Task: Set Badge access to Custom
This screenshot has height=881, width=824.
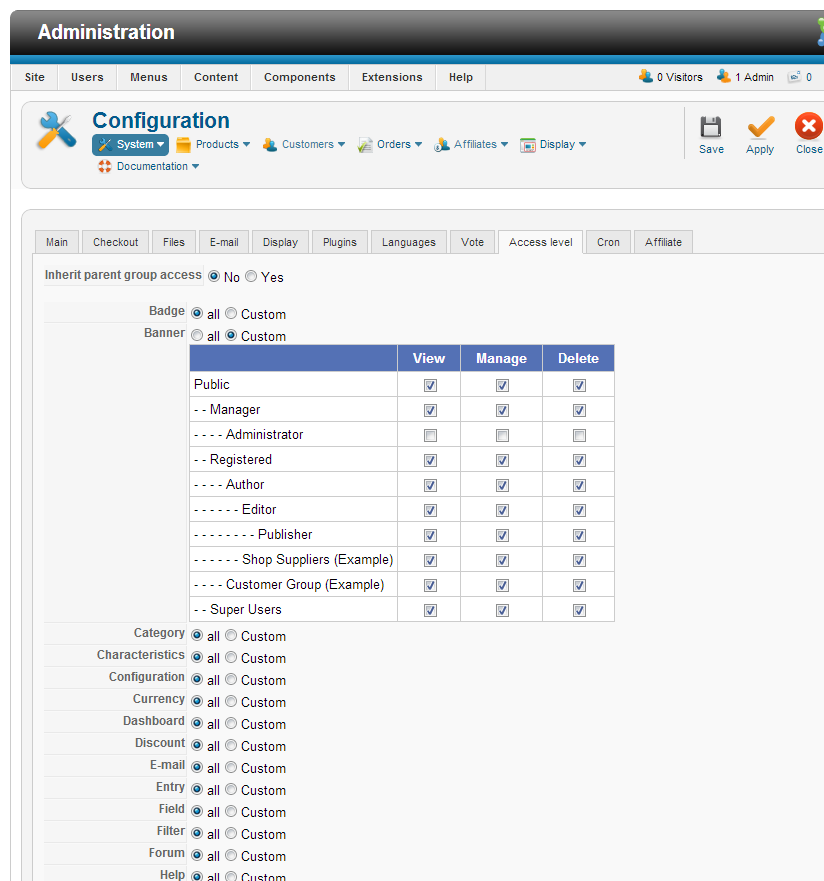Action: click(x=231, y=313)
